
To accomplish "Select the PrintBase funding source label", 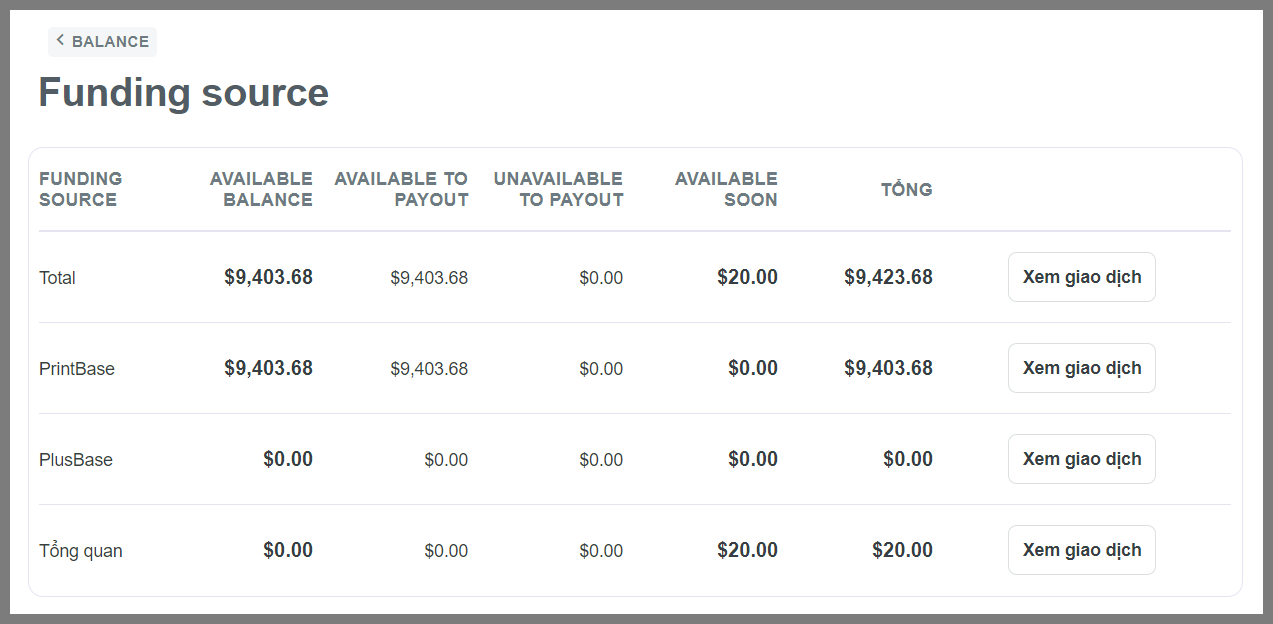I will [77, 369].
